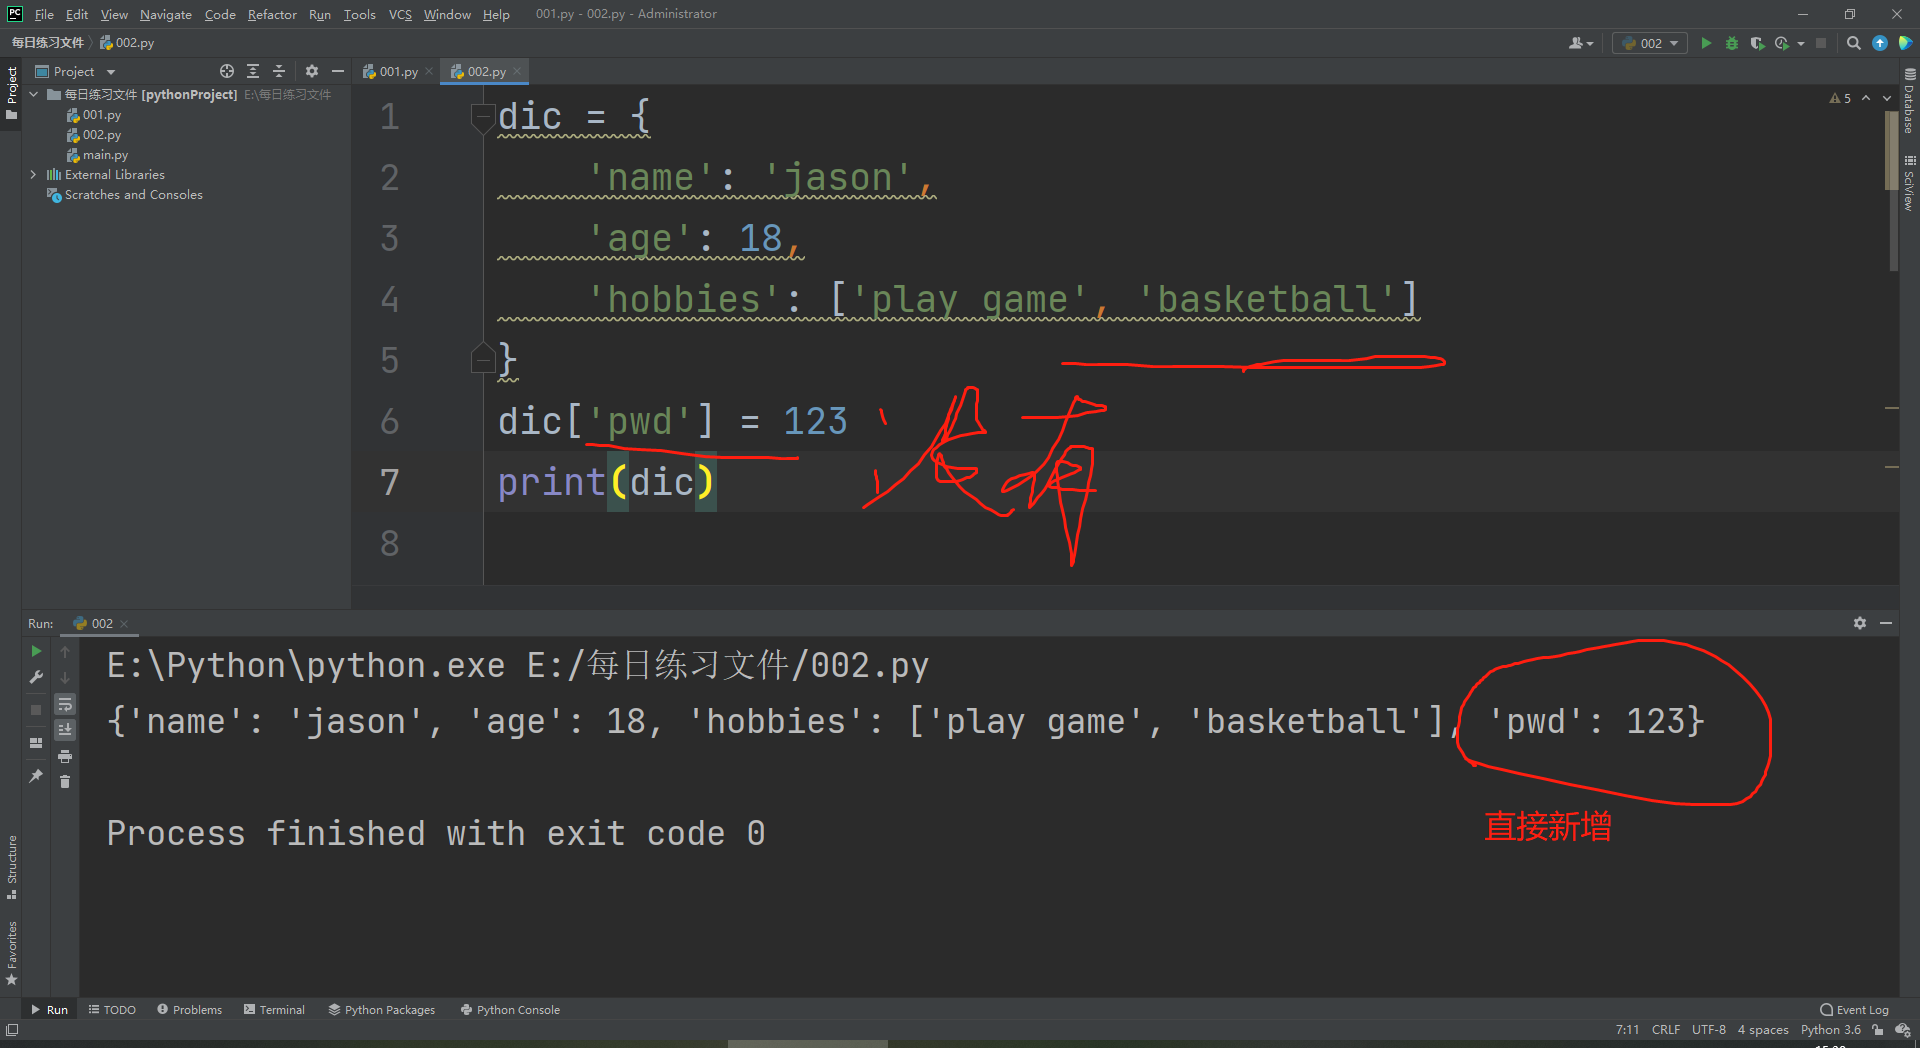Toggle file read-only lock in status bar
1920x1048 pixels.
(x=1878, y=1030)
